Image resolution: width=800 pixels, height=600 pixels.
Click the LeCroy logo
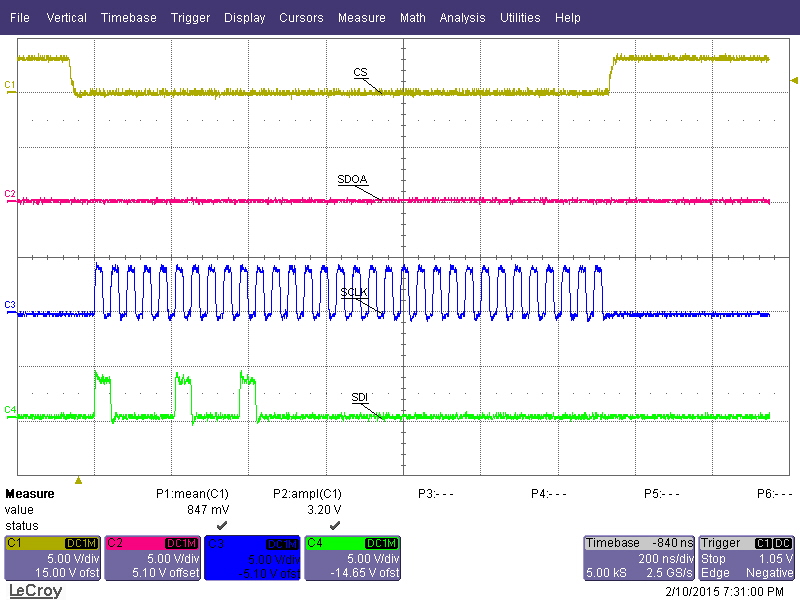34,591
